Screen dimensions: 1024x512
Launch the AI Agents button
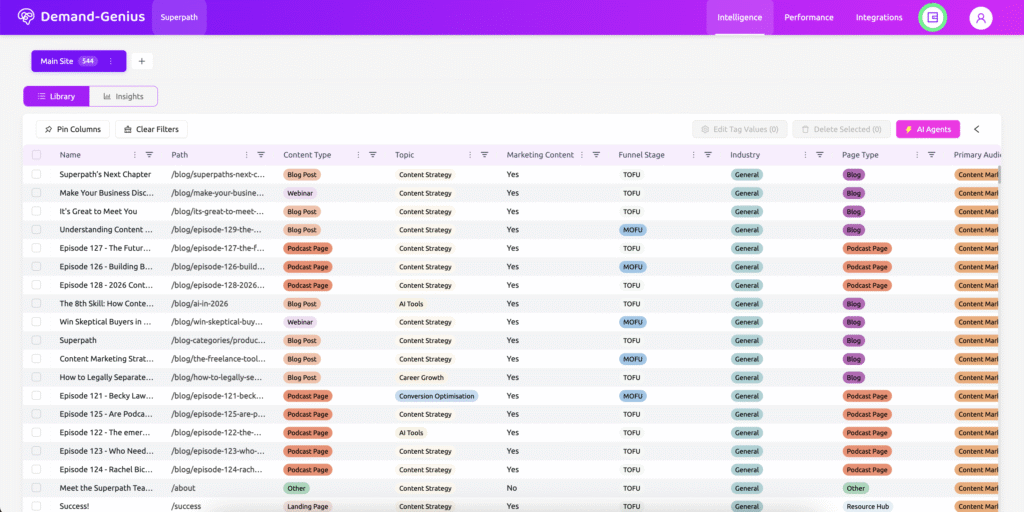tap(928, 129)
